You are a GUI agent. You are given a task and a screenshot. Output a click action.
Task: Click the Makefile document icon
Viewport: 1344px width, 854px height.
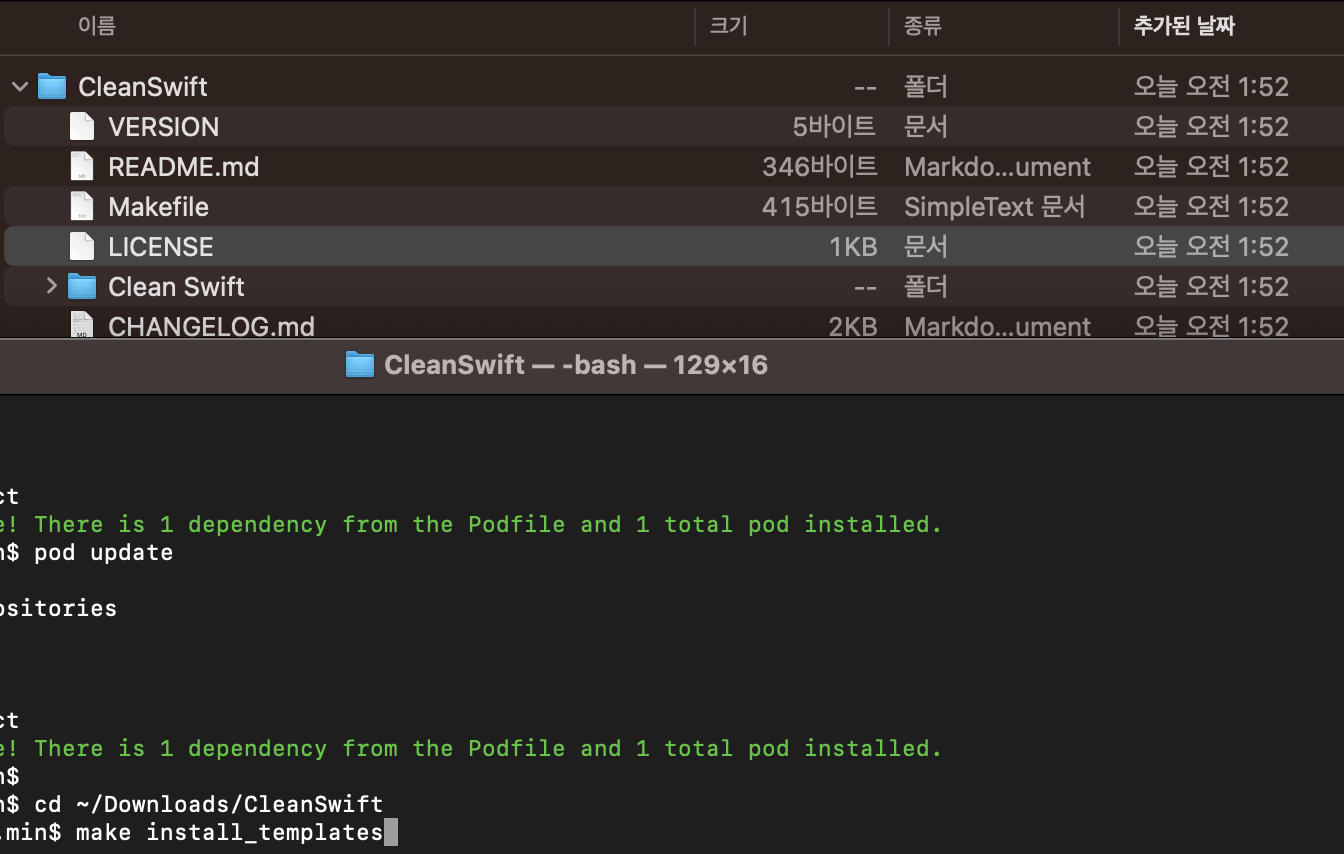(82, 206)
